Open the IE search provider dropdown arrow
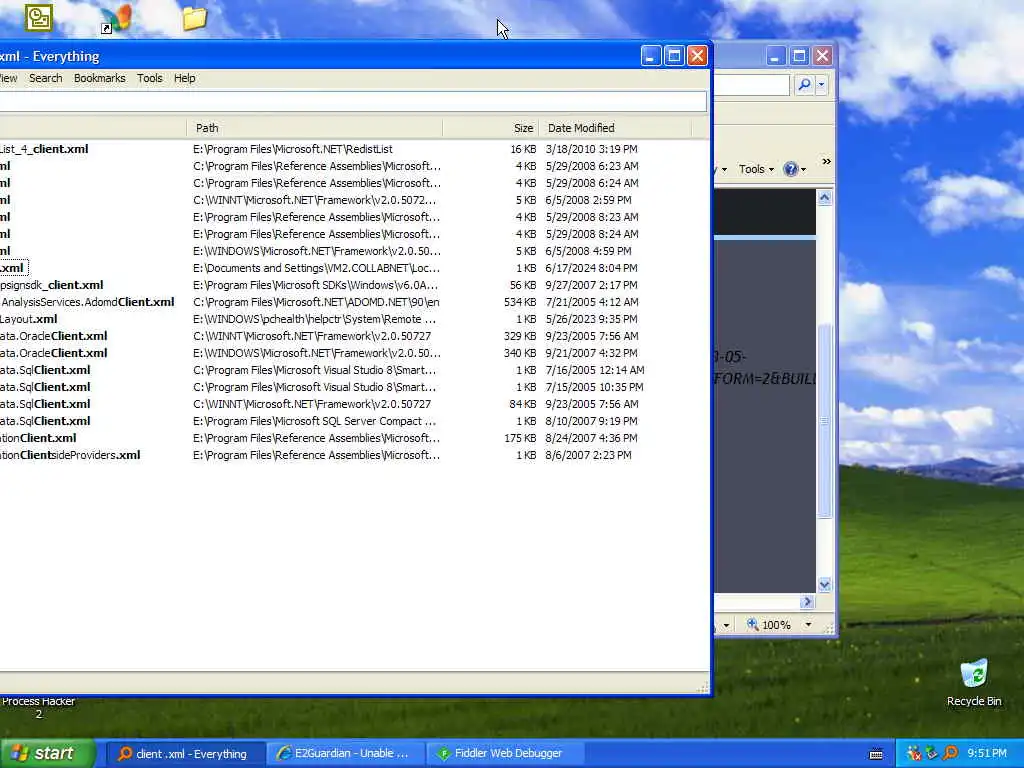 [822, 84]
